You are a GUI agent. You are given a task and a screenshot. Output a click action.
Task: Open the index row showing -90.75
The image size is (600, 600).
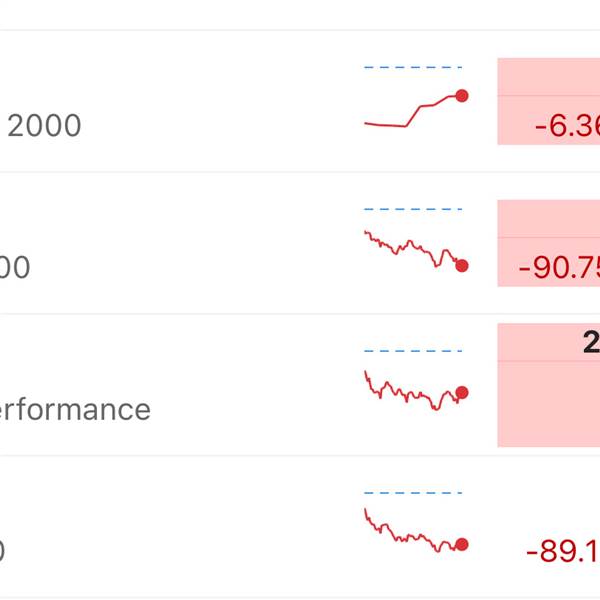(300, 243)
